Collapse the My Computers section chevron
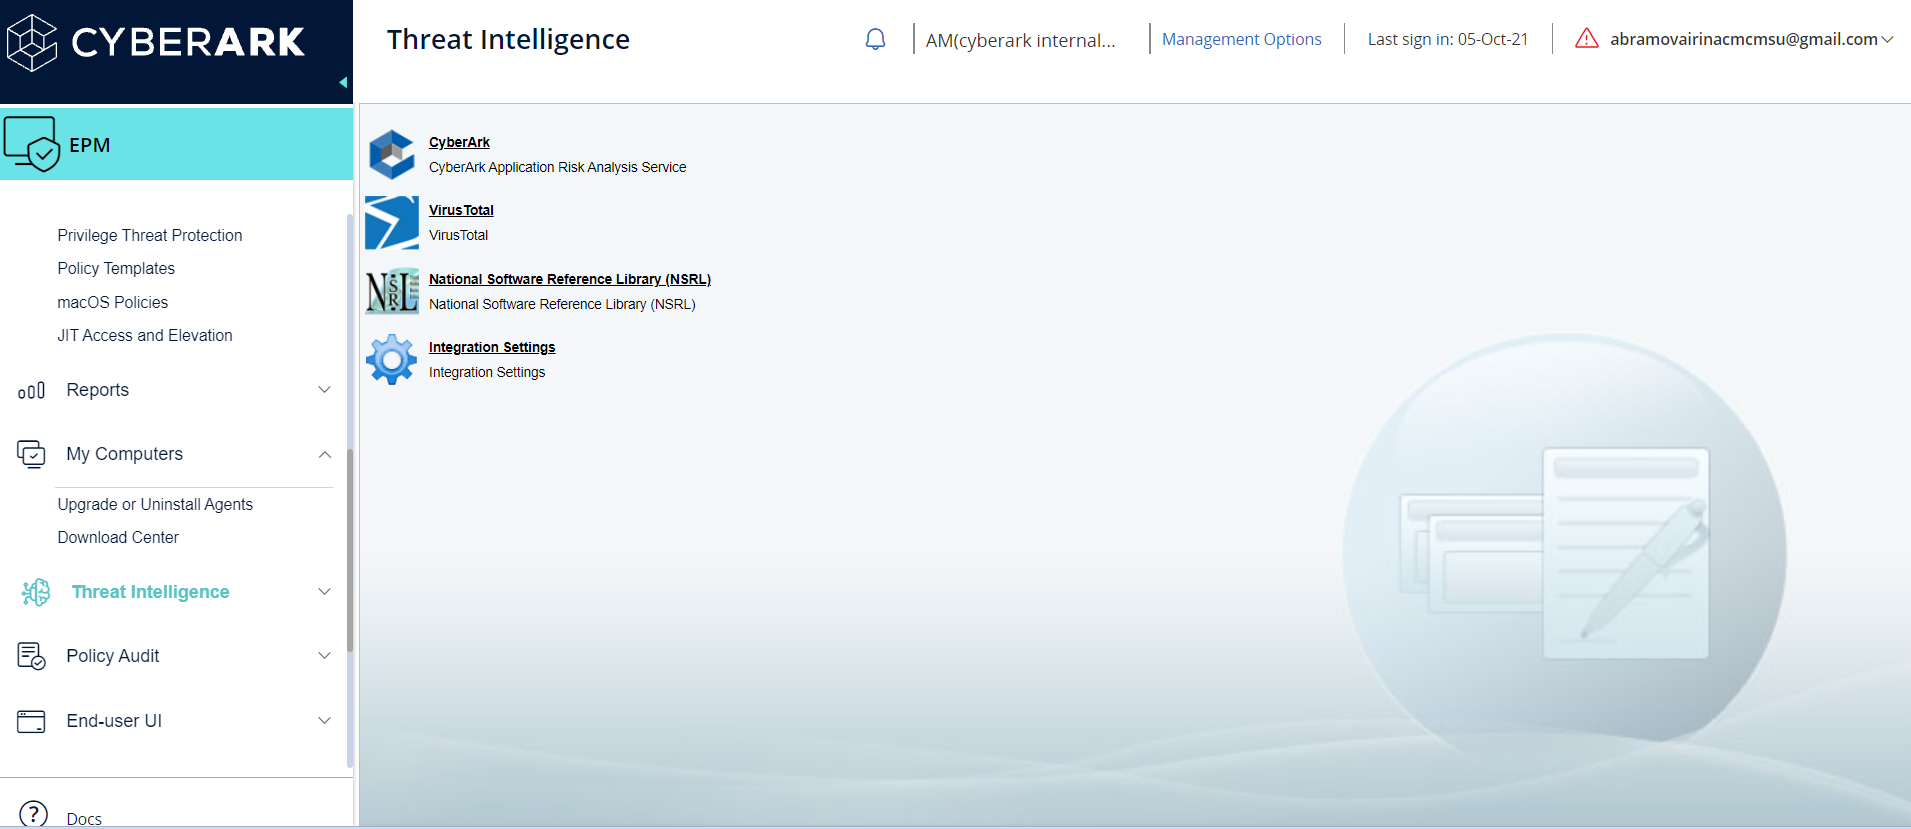This screenshot has width=1911, height=829. 324,454
